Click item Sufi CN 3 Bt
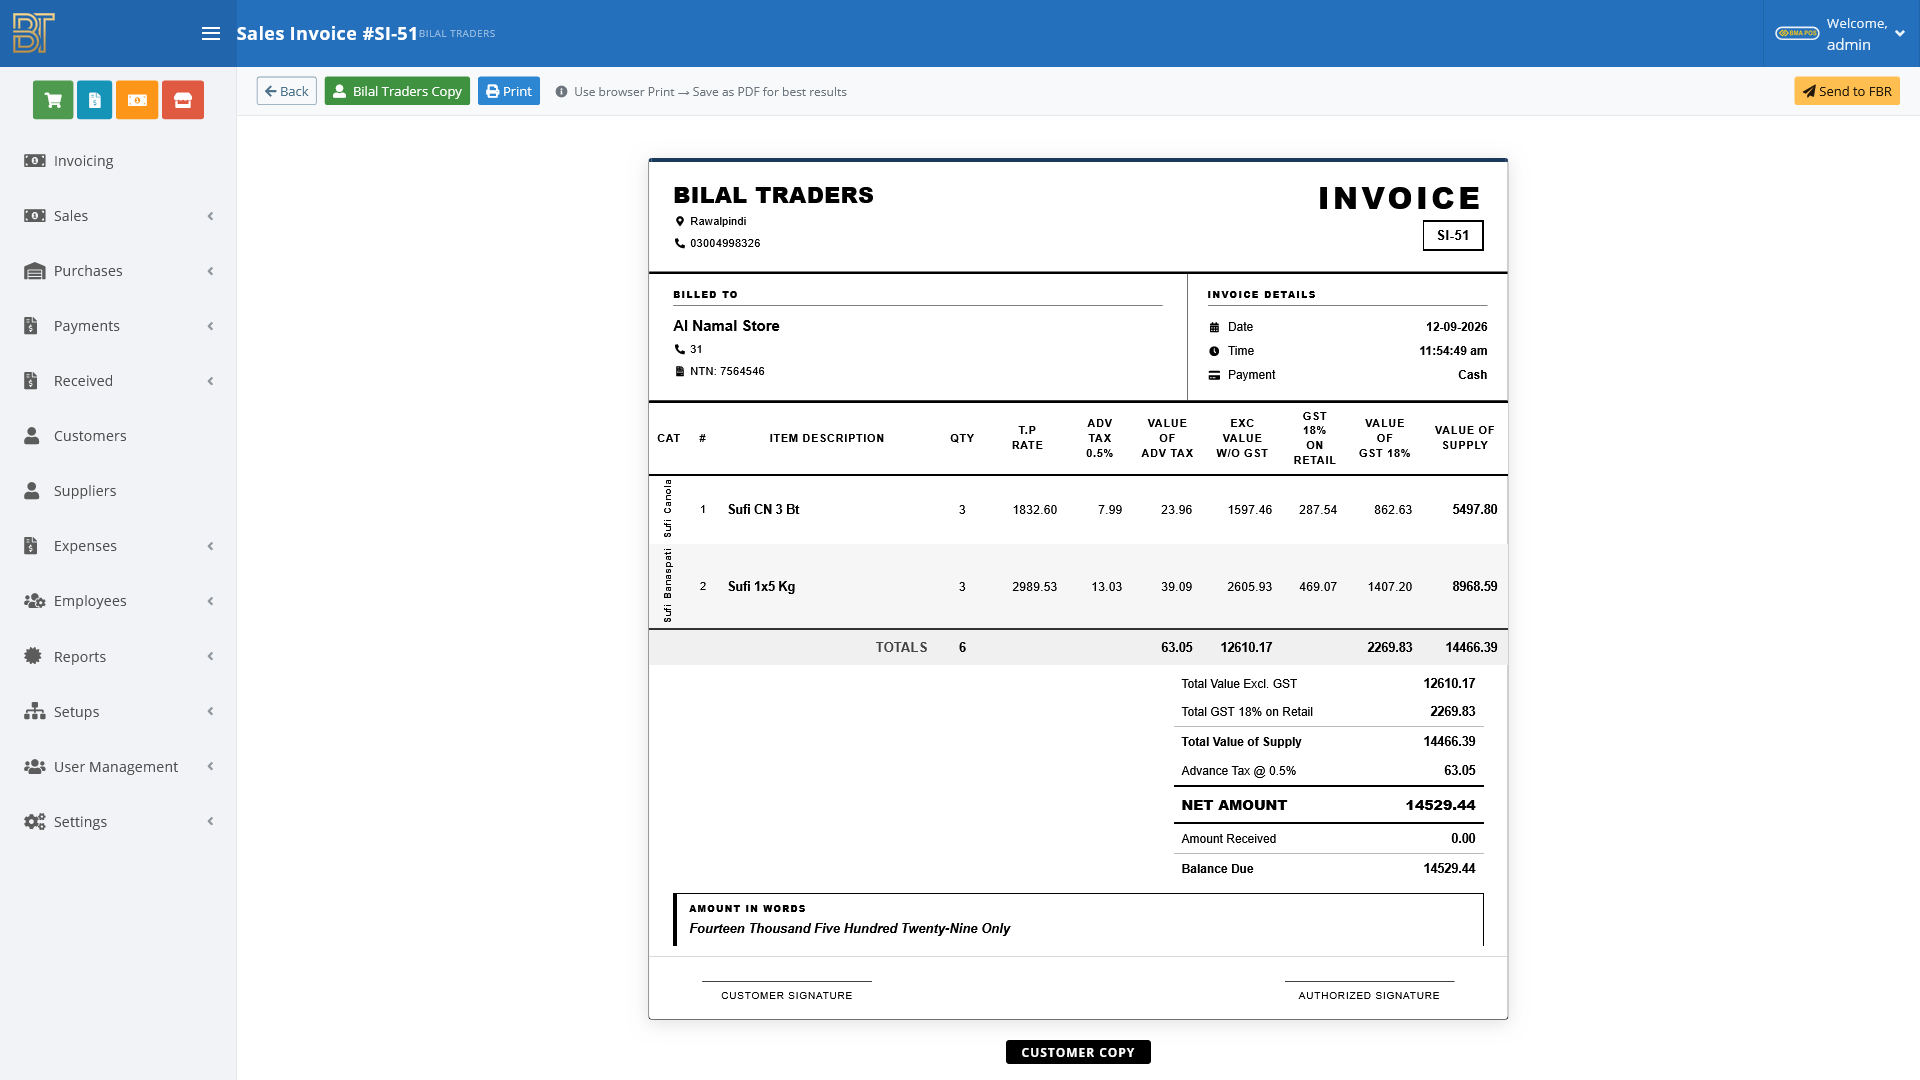Screen dimensions: 1920x1080 (763, 510)
